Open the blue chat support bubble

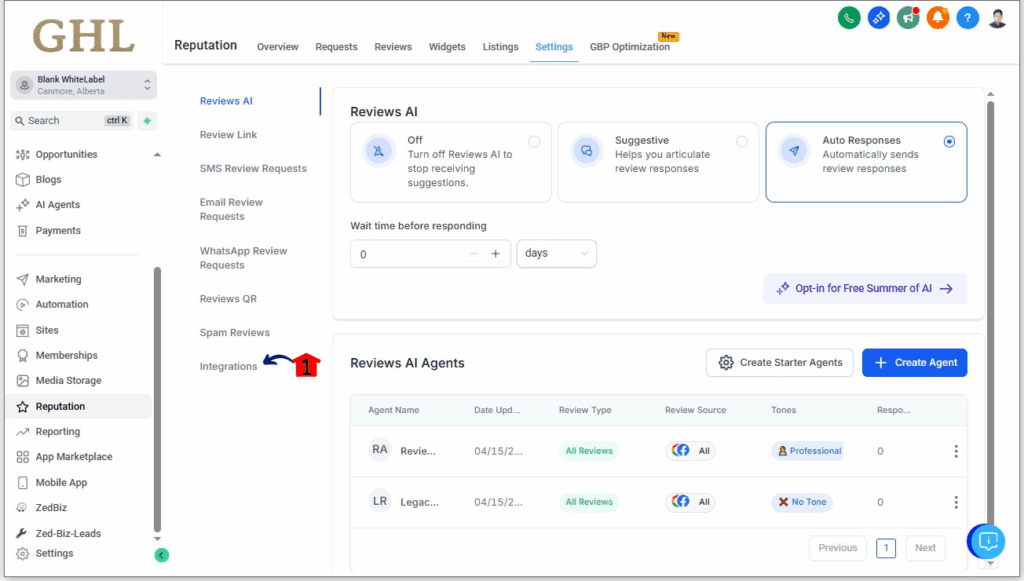click(x=987, y=541)
